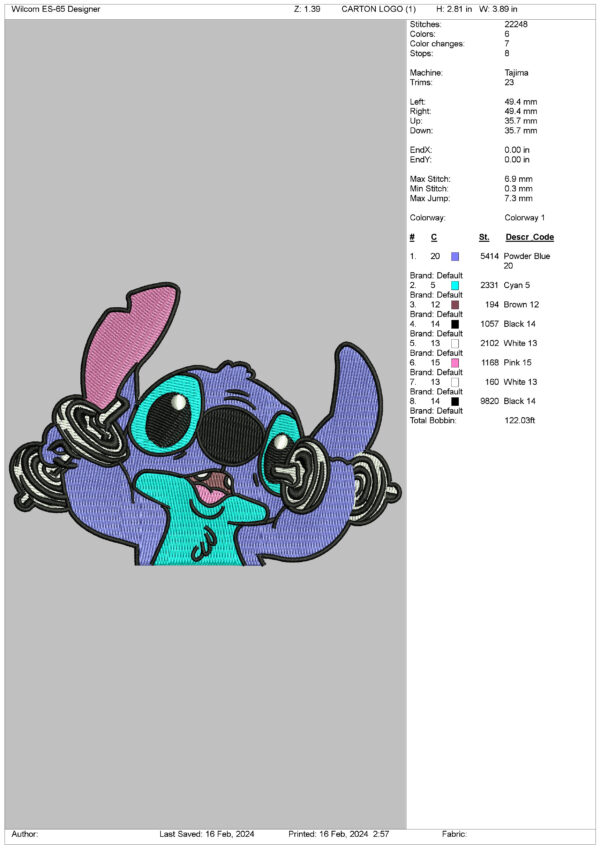
Task: Click the Trims value '23'
Action: (x=509, y=82)
